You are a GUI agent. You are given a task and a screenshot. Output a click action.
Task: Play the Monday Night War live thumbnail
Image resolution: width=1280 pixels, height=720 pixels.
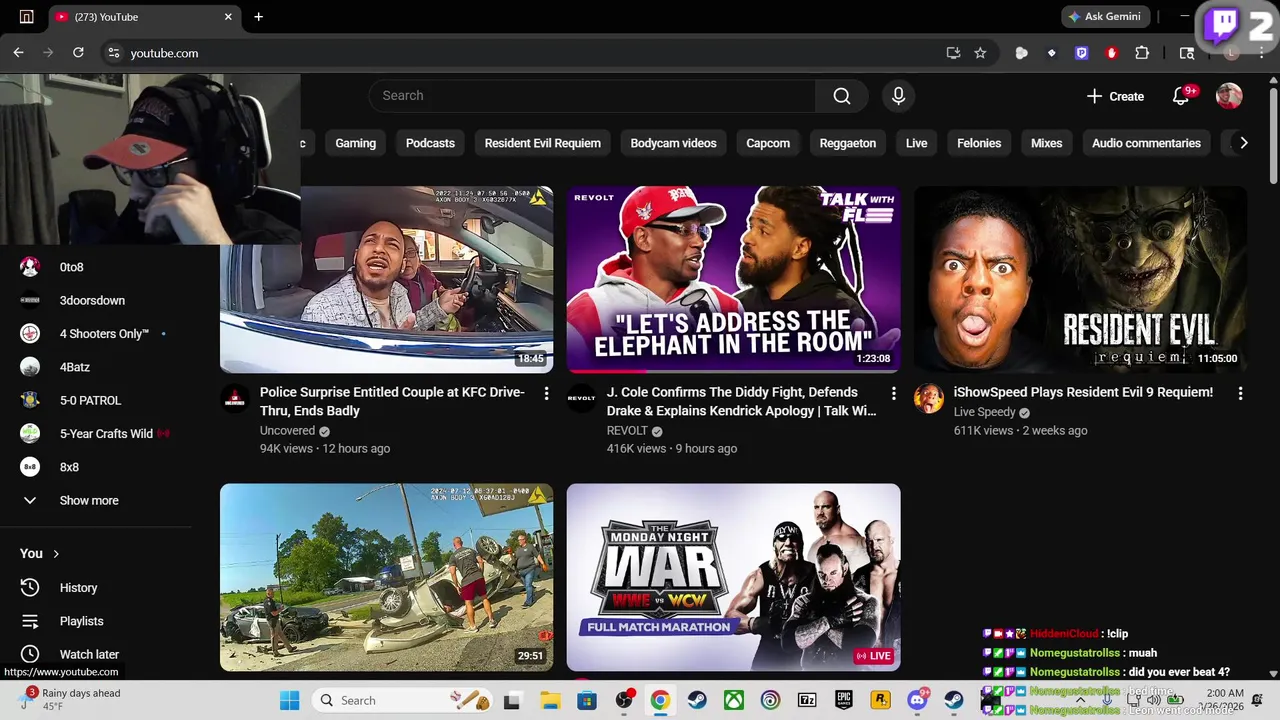(733, 577)
